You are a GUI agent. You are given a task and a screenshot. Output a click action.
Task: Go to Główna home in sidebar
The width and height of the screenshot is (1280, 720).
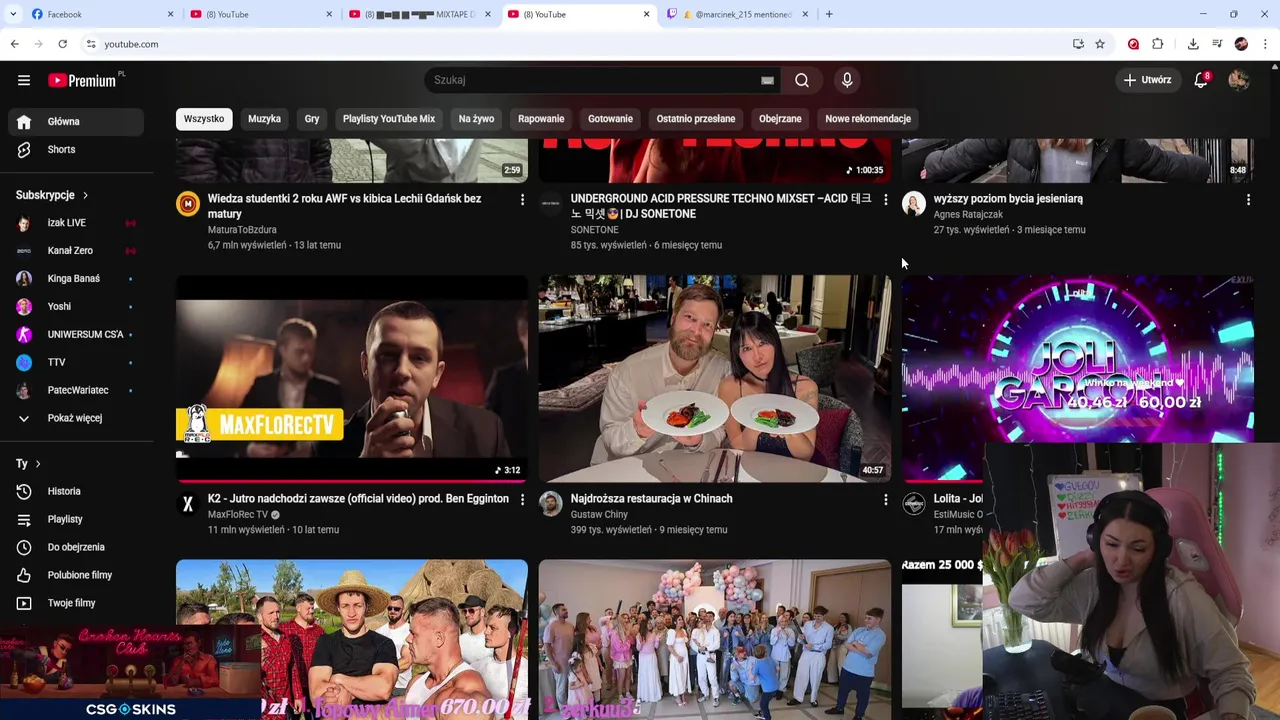pyautogui.click(x=76, y=121)
